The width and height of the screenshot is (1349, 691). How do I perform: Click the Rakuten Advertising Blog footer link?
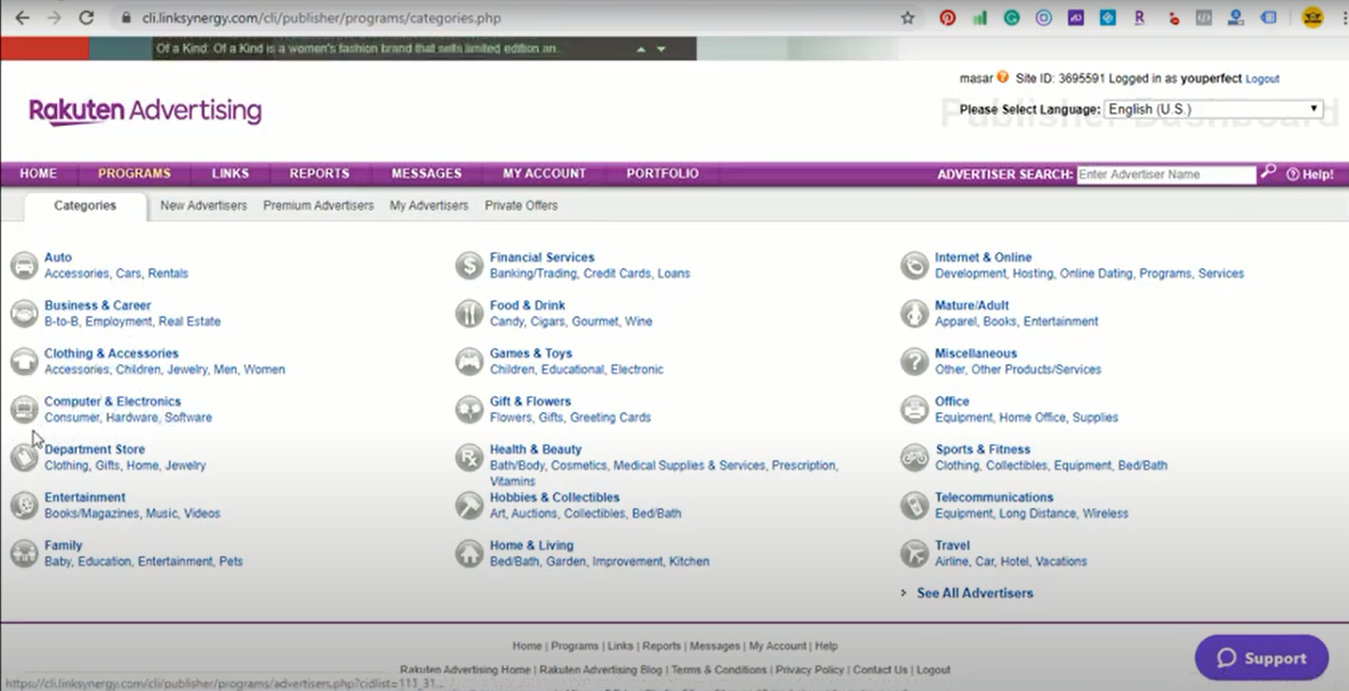tap(601, 670)
